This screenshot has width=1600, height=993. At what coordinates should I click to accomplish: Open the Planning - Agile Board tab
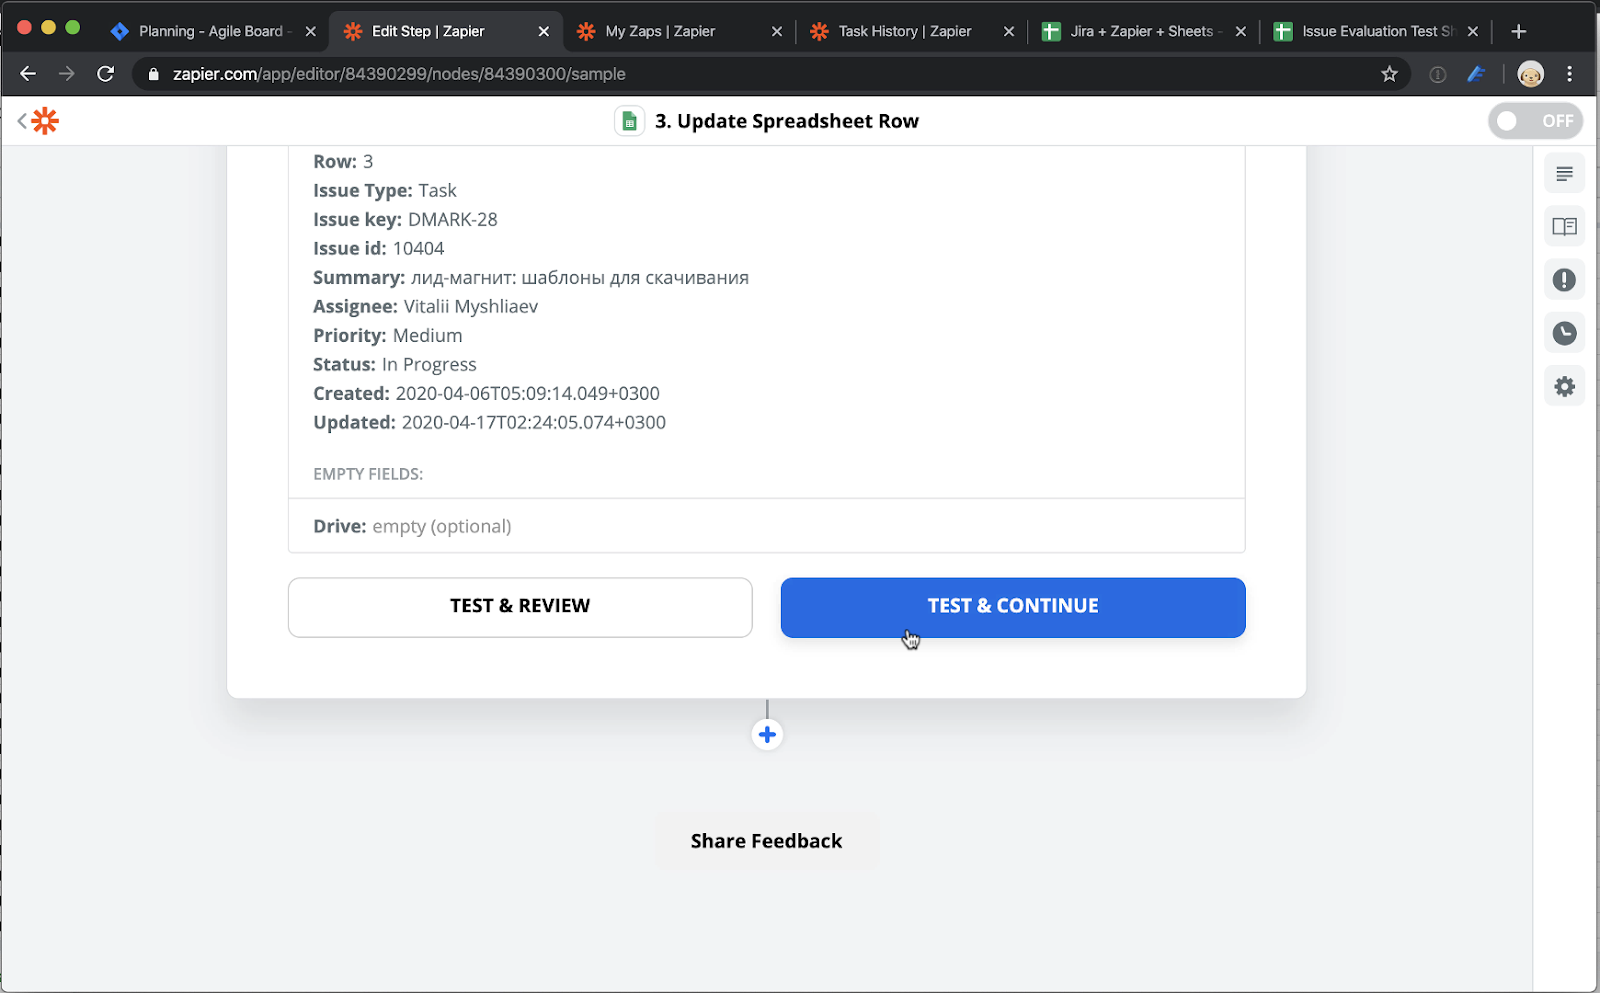tap(213, 31)
